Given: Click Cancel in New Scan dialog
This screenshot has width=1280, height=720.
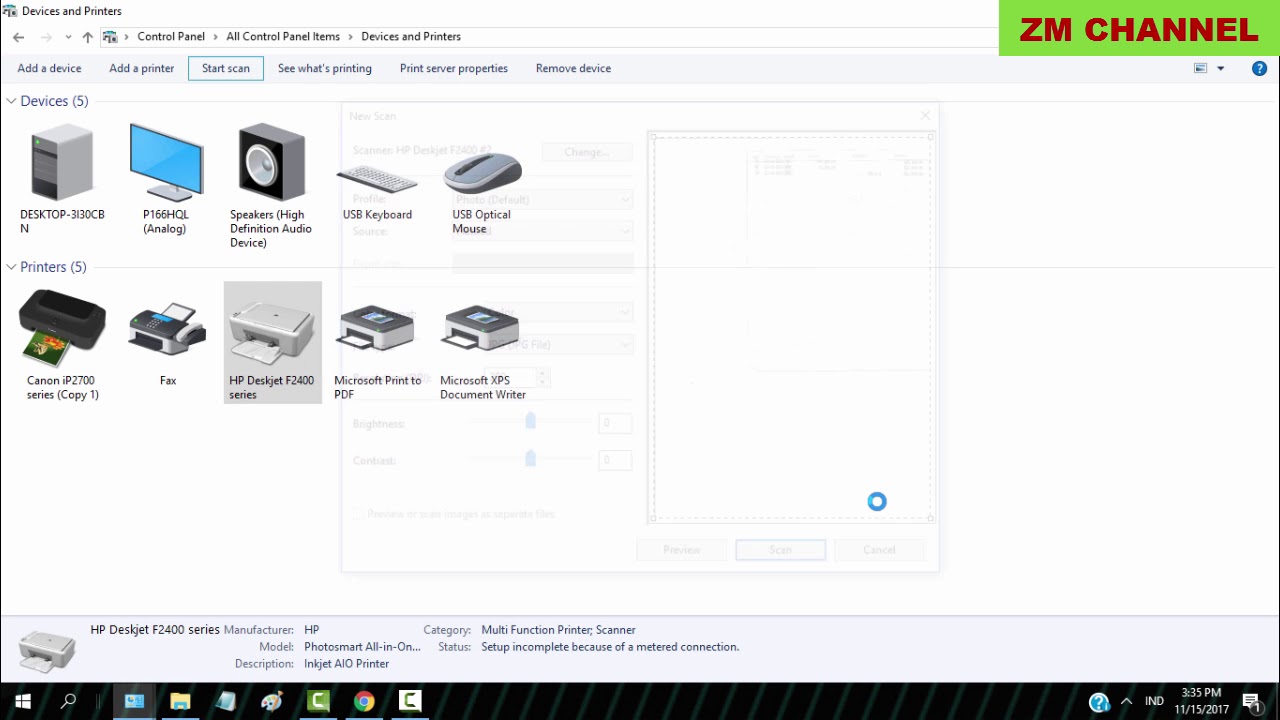Looking at the screenshot, I should click(x=879, y=550).
